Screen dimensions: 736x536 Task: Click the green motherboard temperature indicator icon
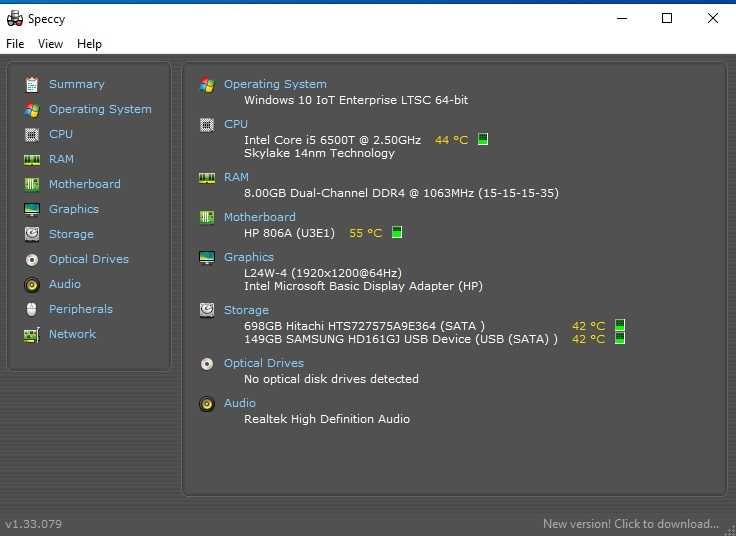pos(397,232)
